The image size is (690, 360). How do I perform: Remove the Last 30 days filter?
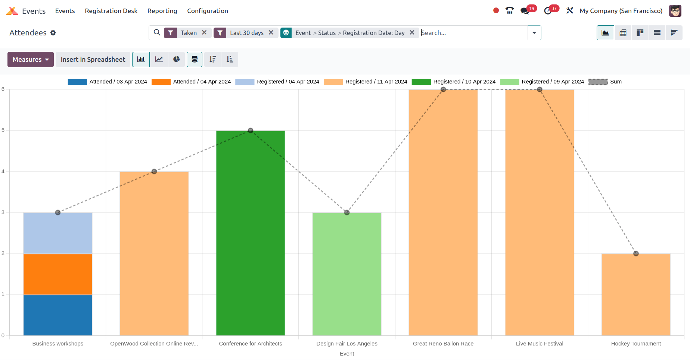(271, 33)
